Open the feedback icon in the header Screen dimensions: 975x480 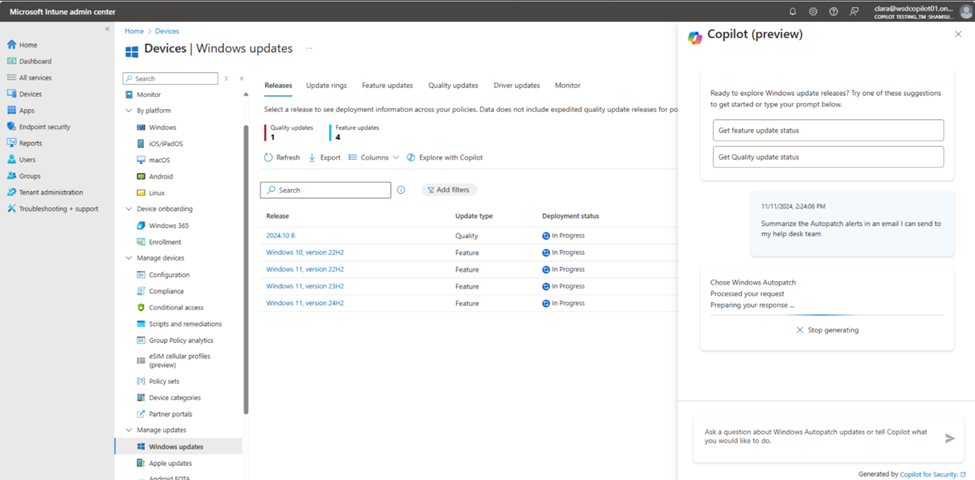click(x=854, y=11)
